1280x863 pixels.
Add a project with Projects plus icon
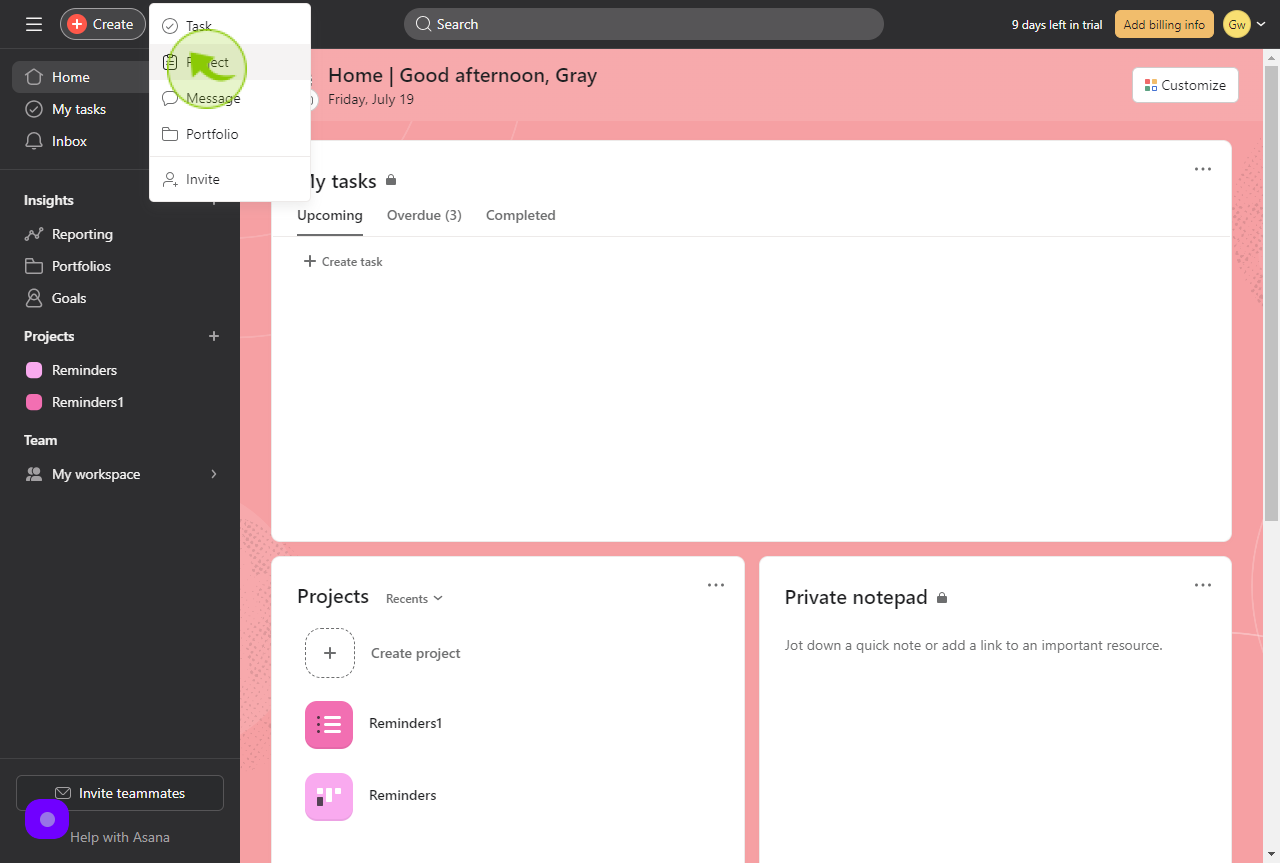click(x=213, y=336)
